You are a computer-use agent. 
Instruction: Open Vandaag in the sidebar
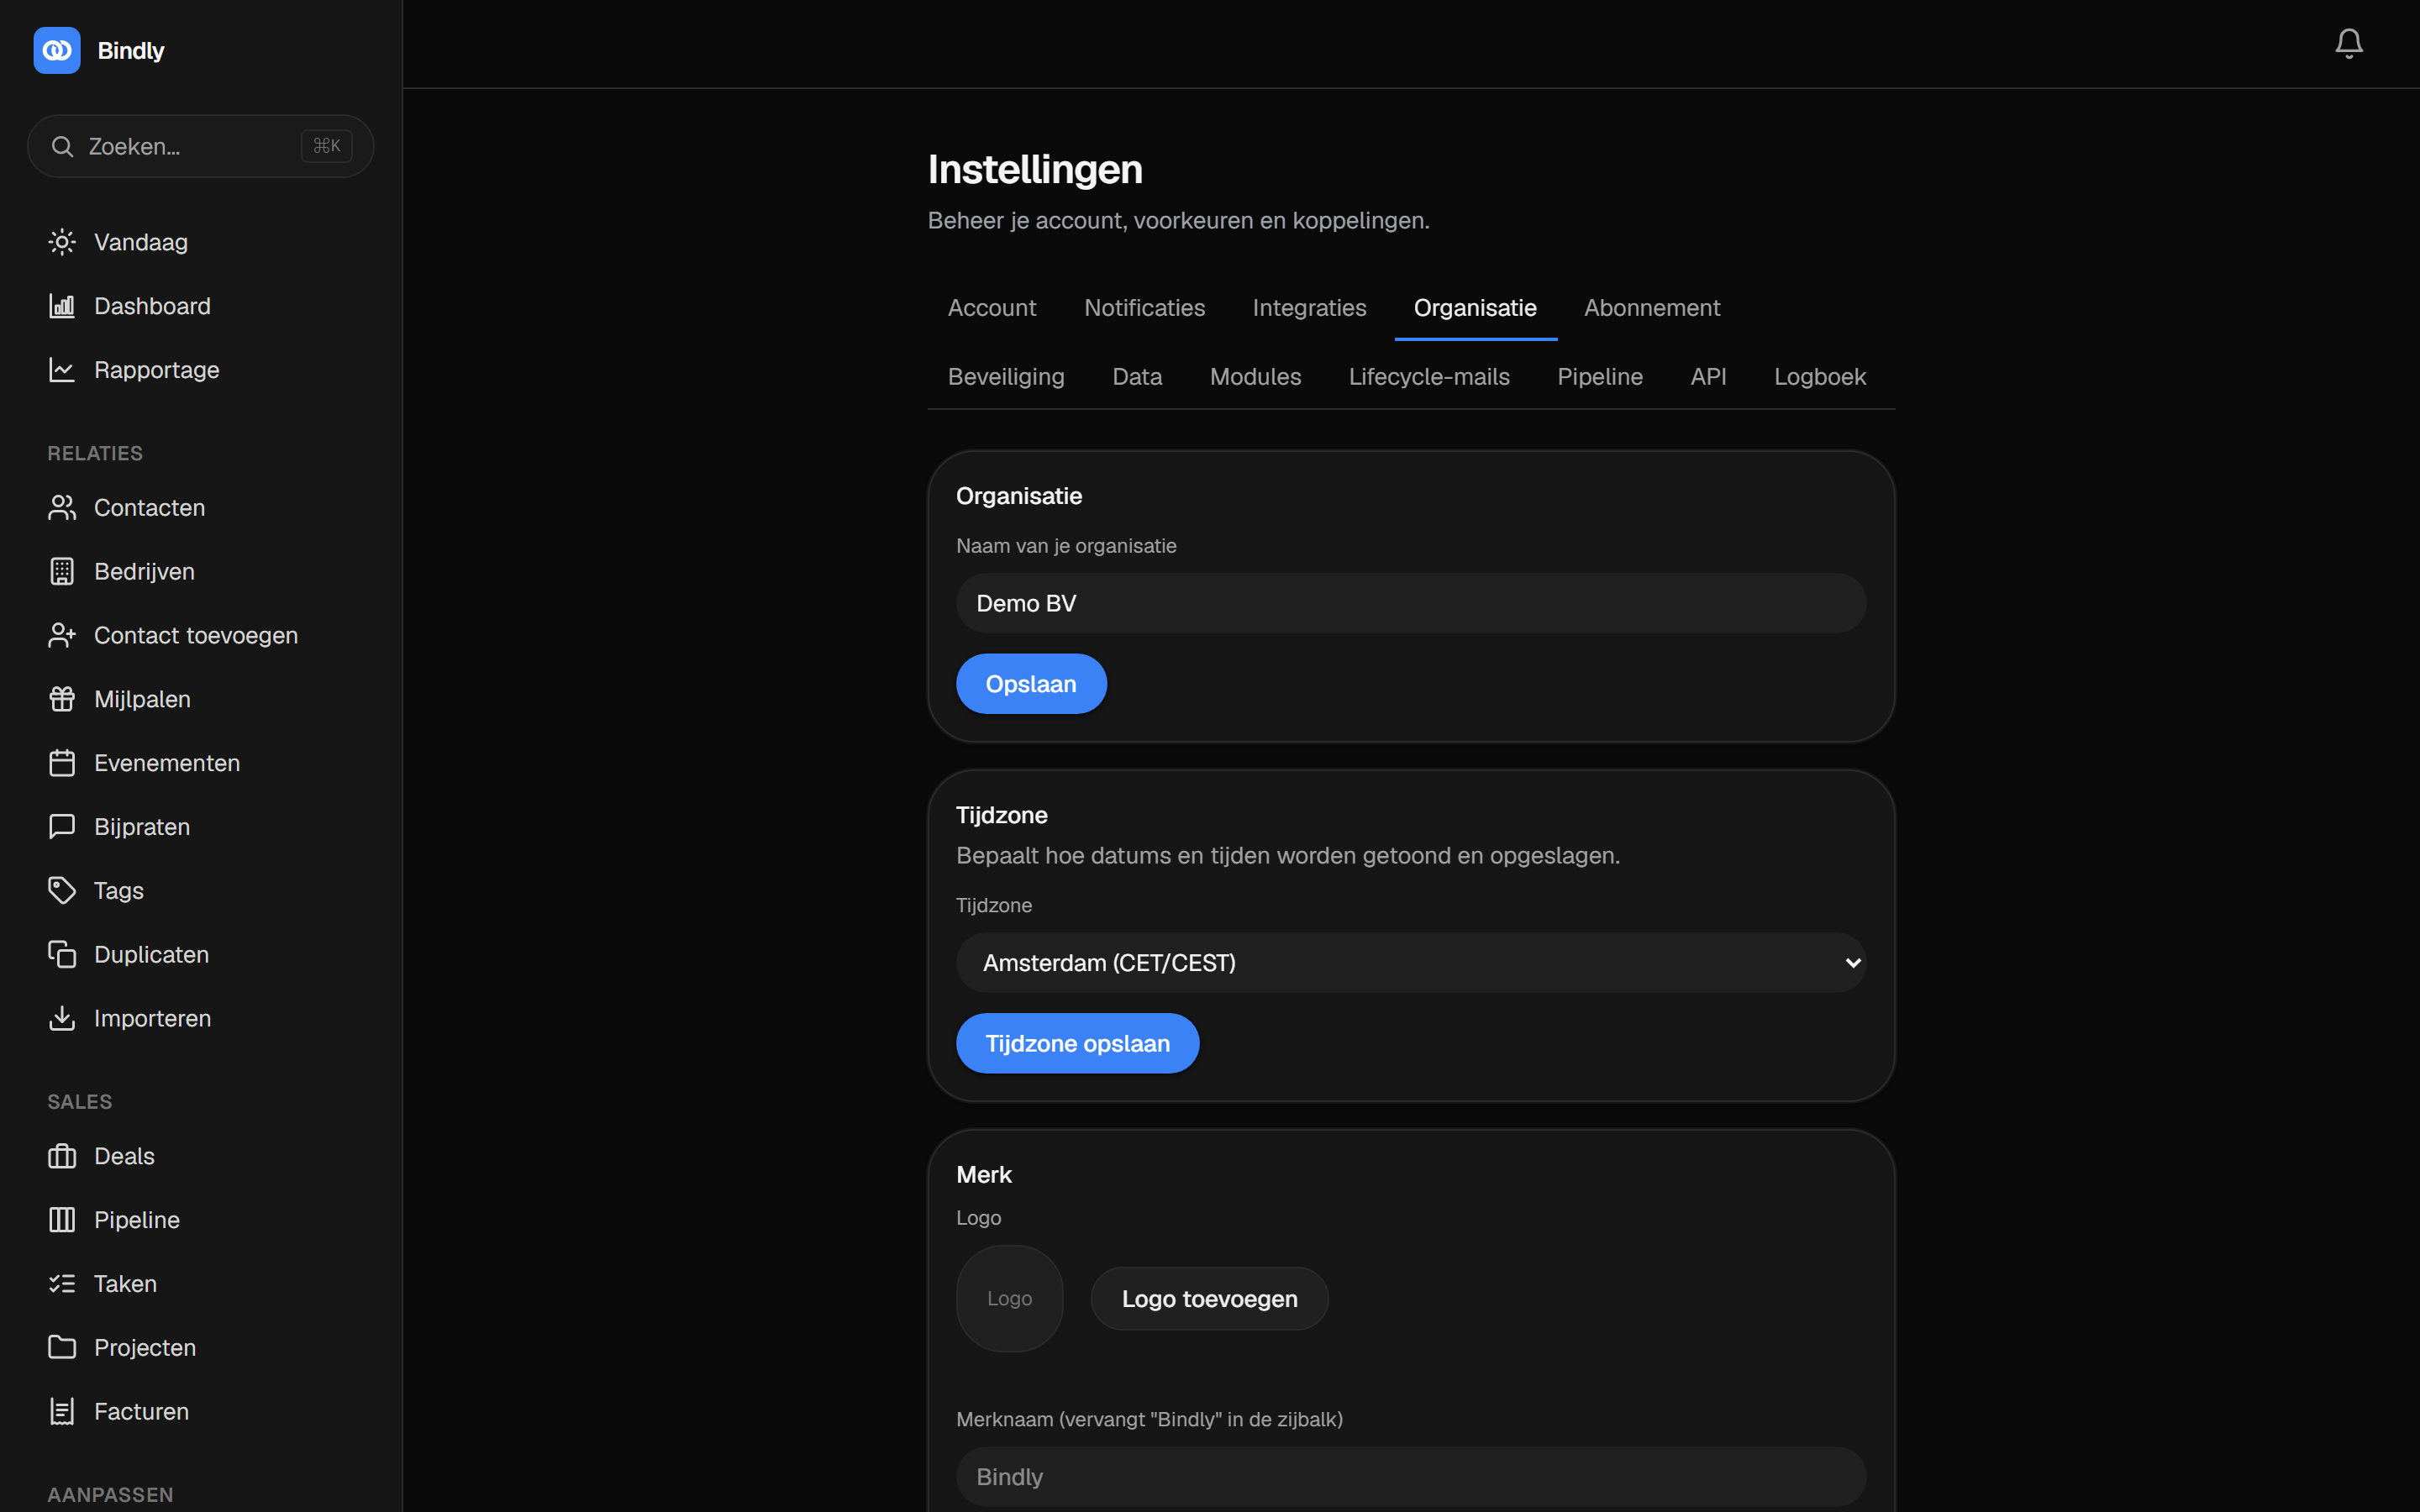[201, 242]
